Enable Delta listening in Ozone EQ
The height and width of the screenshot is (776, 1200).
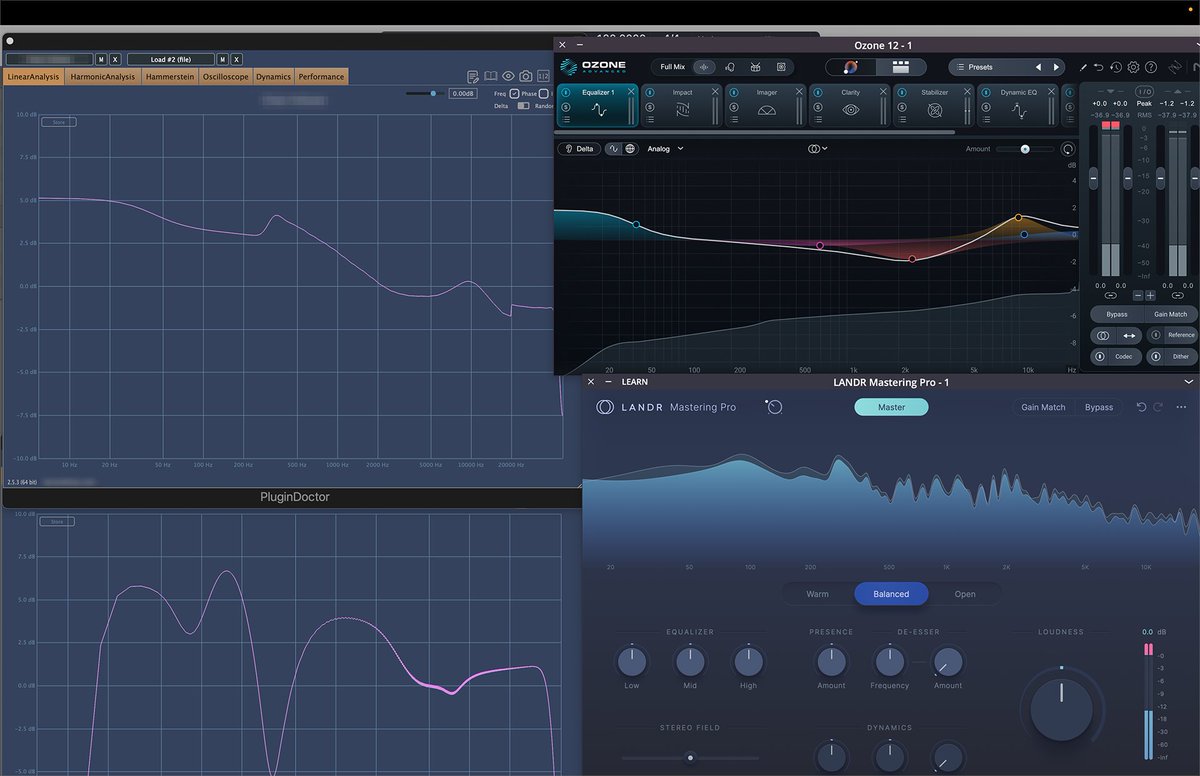coord(579,149)
